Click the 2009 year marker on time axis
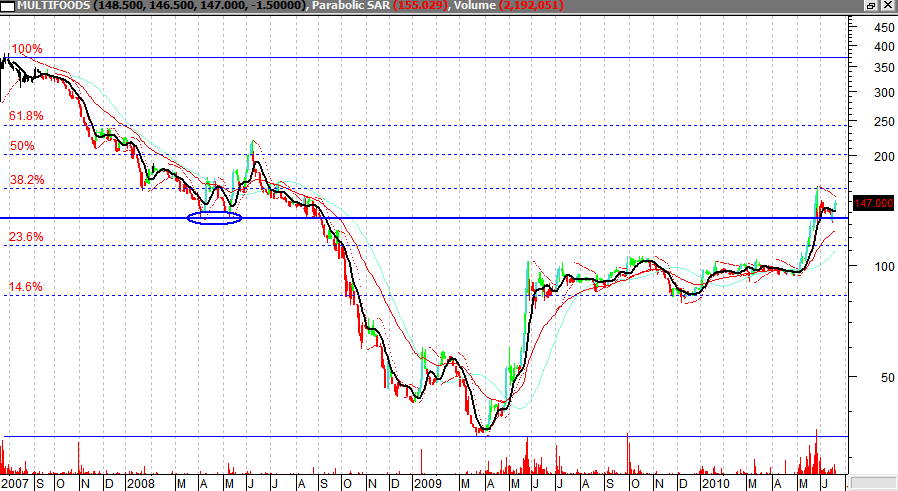Screen dimensions: 898x491 coord(427,484)
